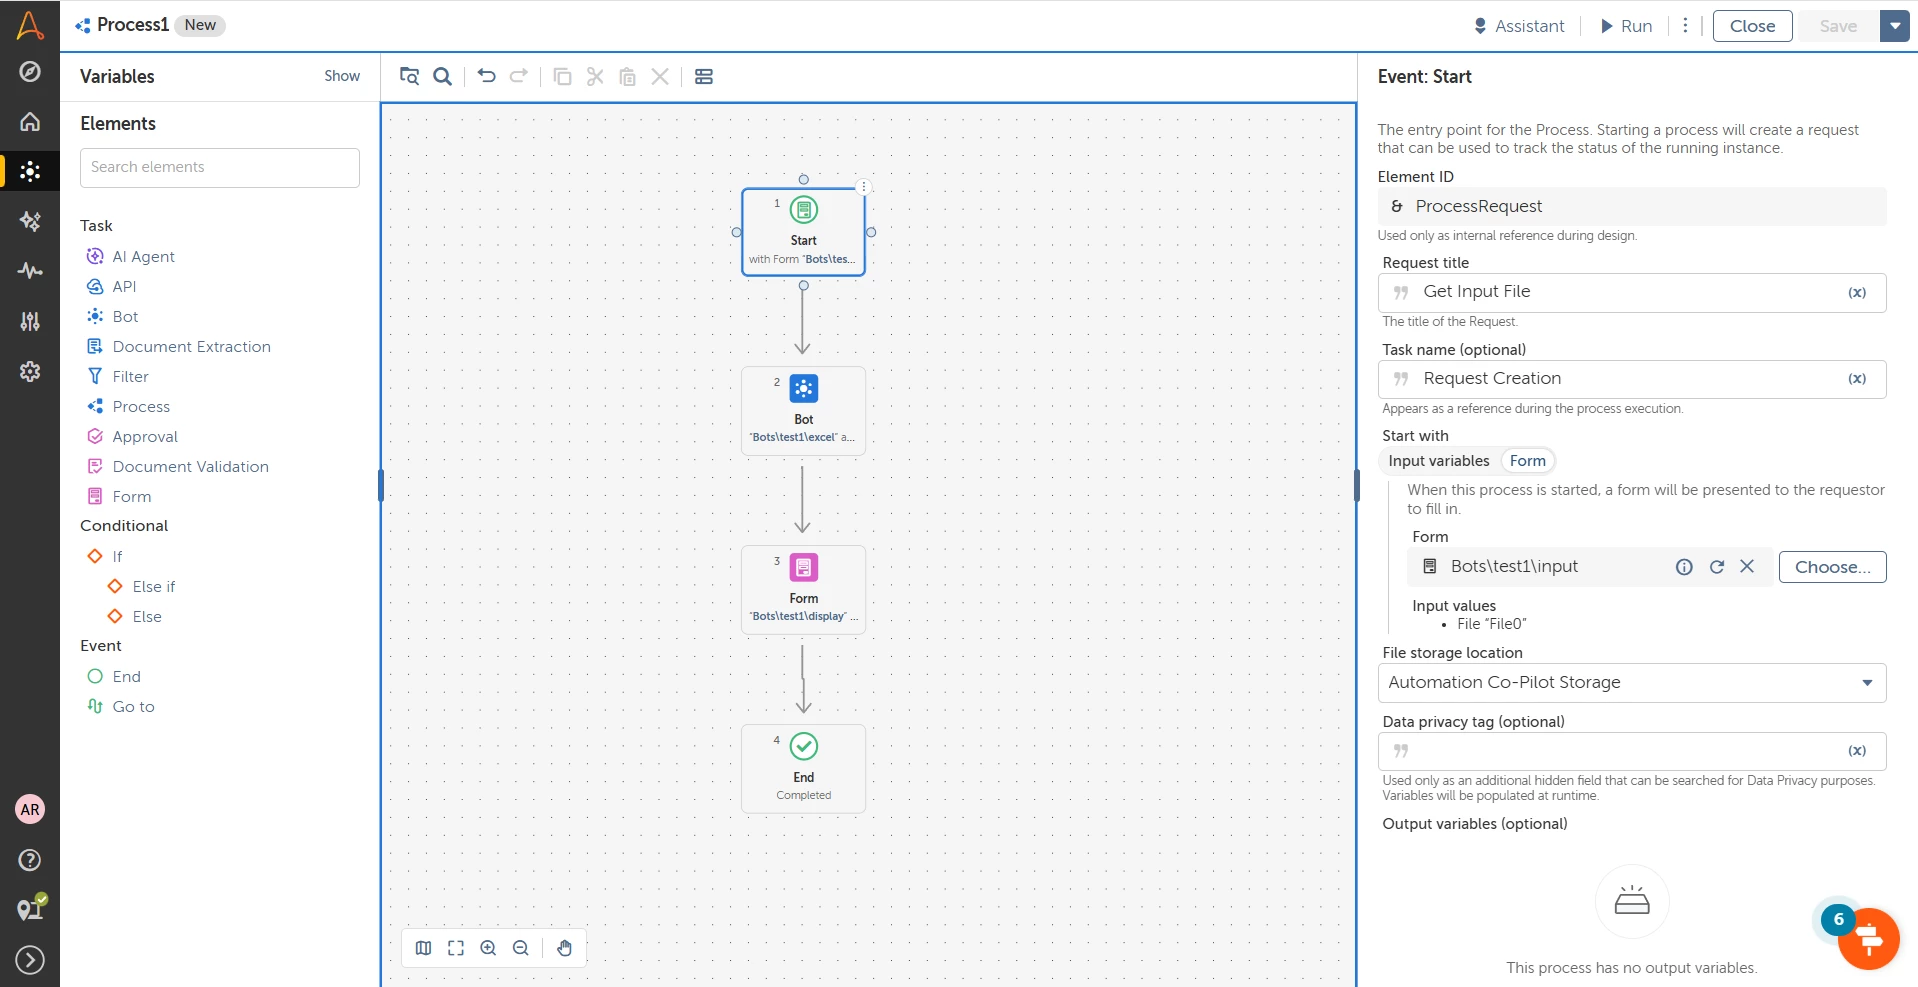This screenshot has width=1918, height=987.
Task: Choose a different form
Action: [x=1832, y=567]
